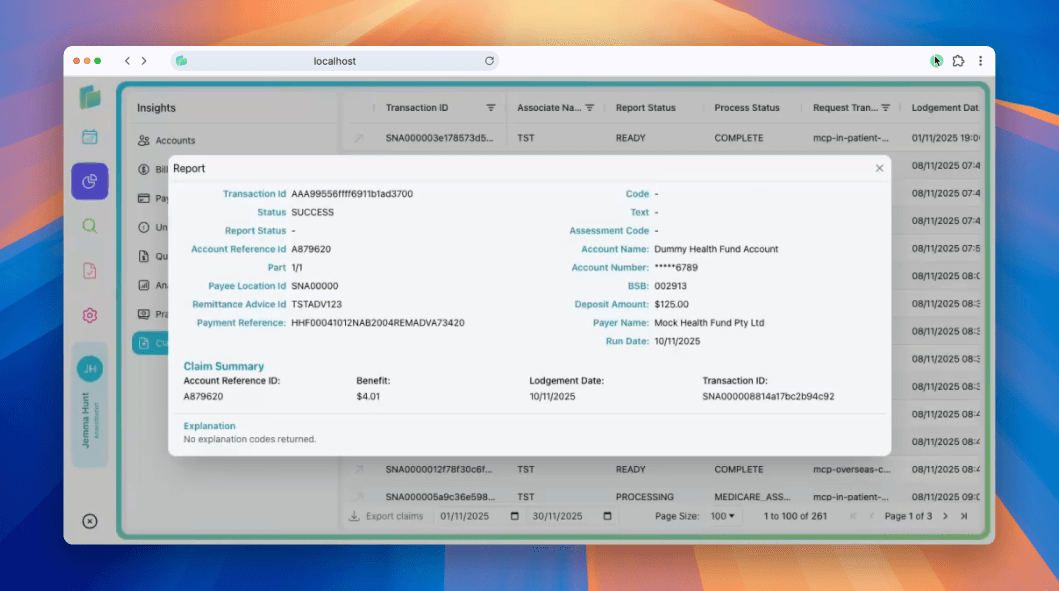Image resolution: width=1059 pixels, height=591 pixels.
Task: Open the Page Size dropdown showing 100
Action: 723,516
